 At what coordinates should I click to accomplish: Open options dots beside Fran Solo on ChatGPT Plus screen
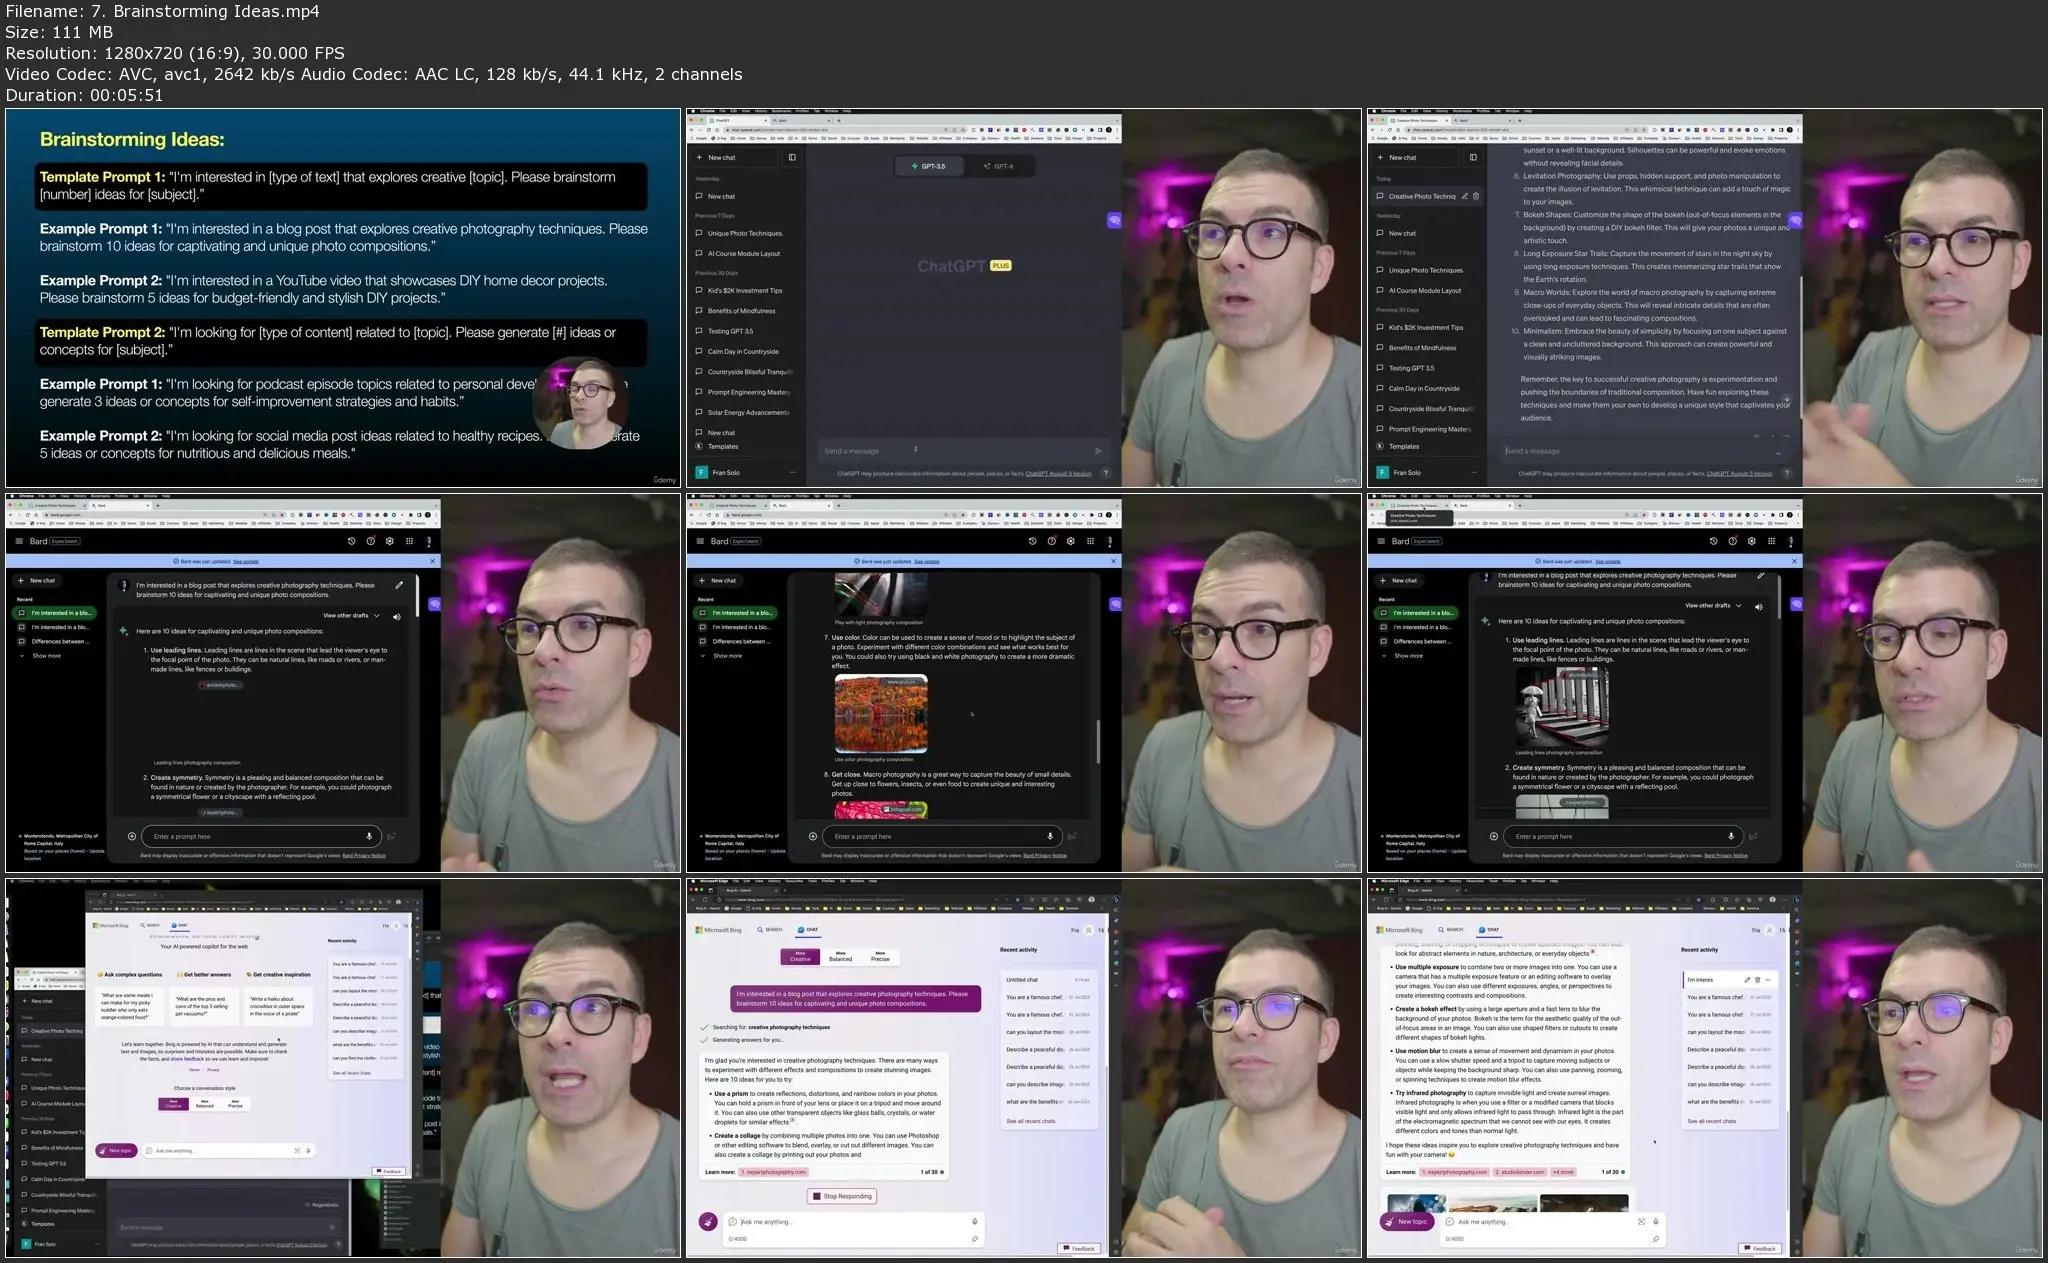pos(793,472)
